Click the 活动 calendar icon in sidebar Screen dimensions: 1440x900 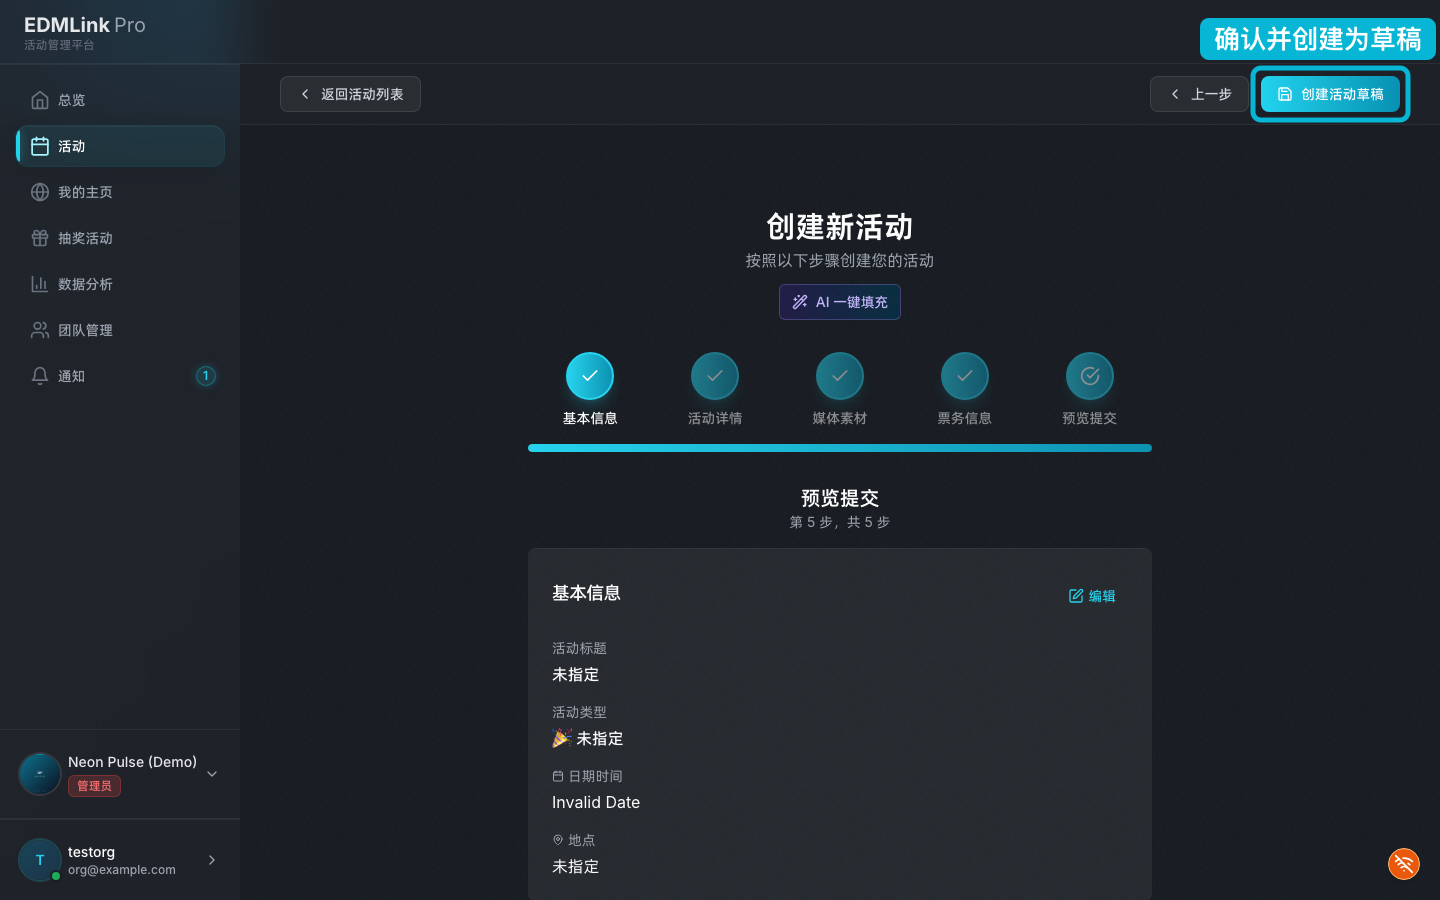coord(40,146)
